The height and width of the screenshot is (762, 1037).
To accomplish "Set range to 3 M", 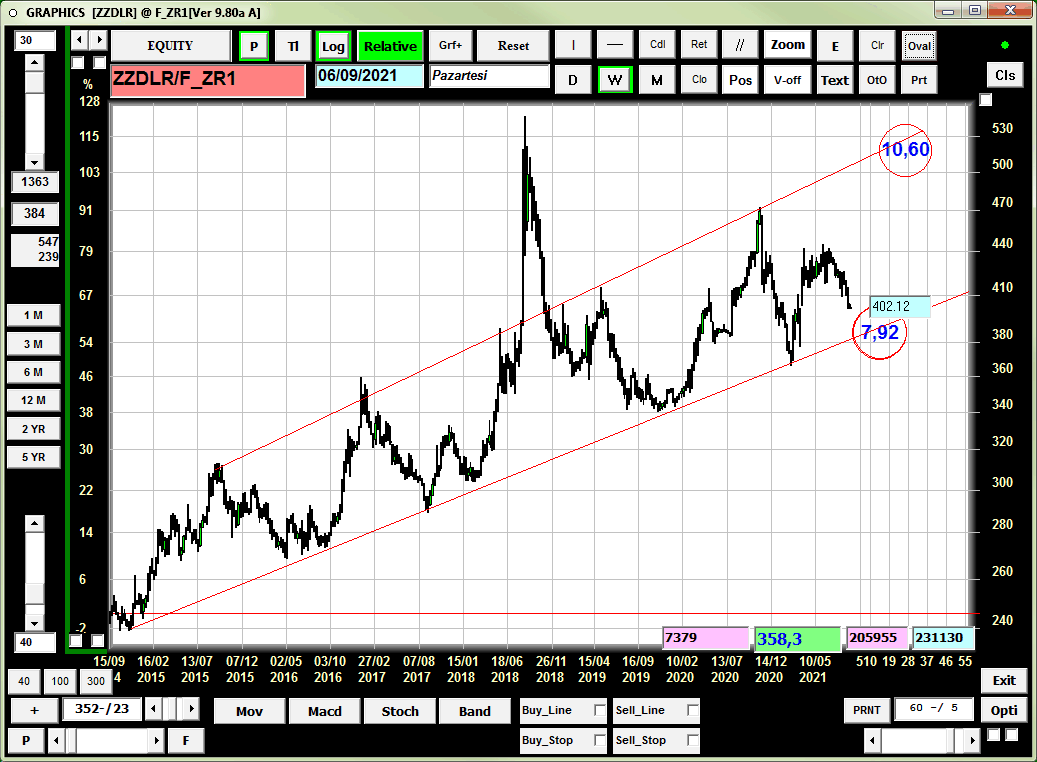I will click(33, 344).
